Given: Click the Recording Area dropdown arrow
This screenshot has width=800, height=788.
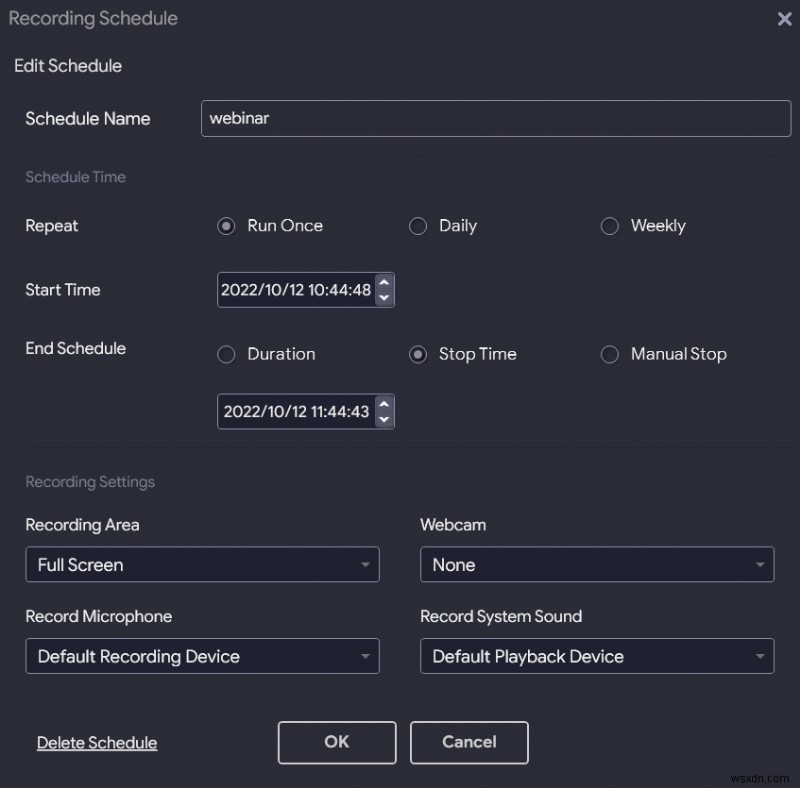Looking at the screenshot, I should 366,564.
